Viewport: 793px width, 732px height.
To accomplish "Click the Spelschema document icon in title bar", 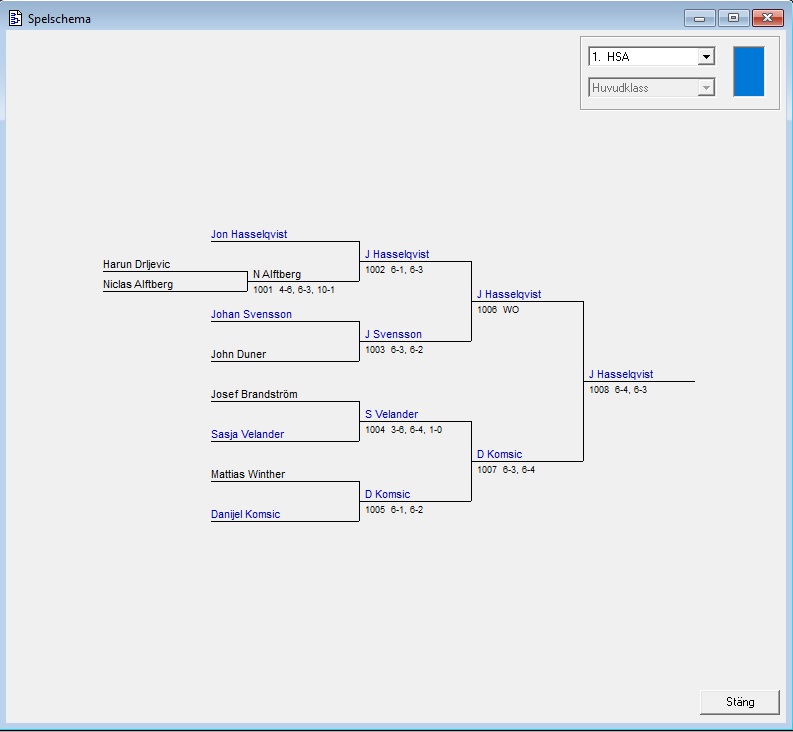I will coord(15,18).
